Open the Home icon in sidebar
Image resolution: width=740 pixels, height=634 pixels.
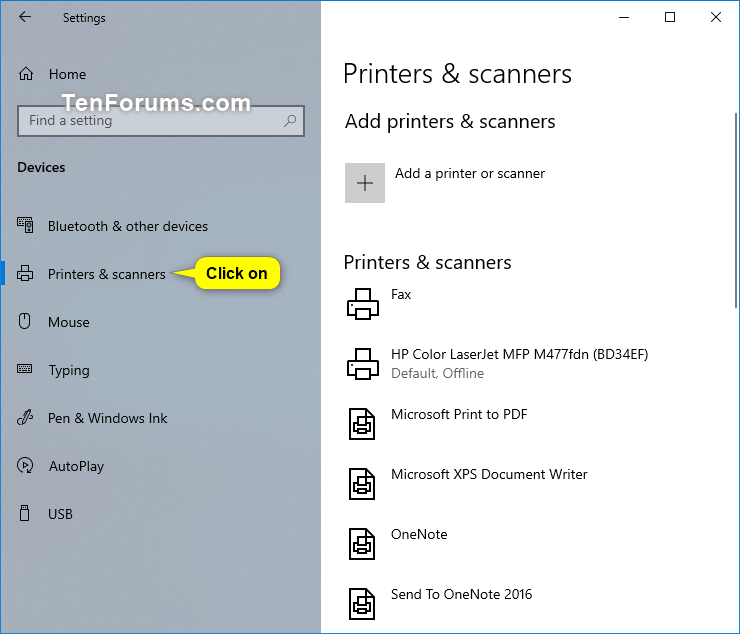(26, 74)
